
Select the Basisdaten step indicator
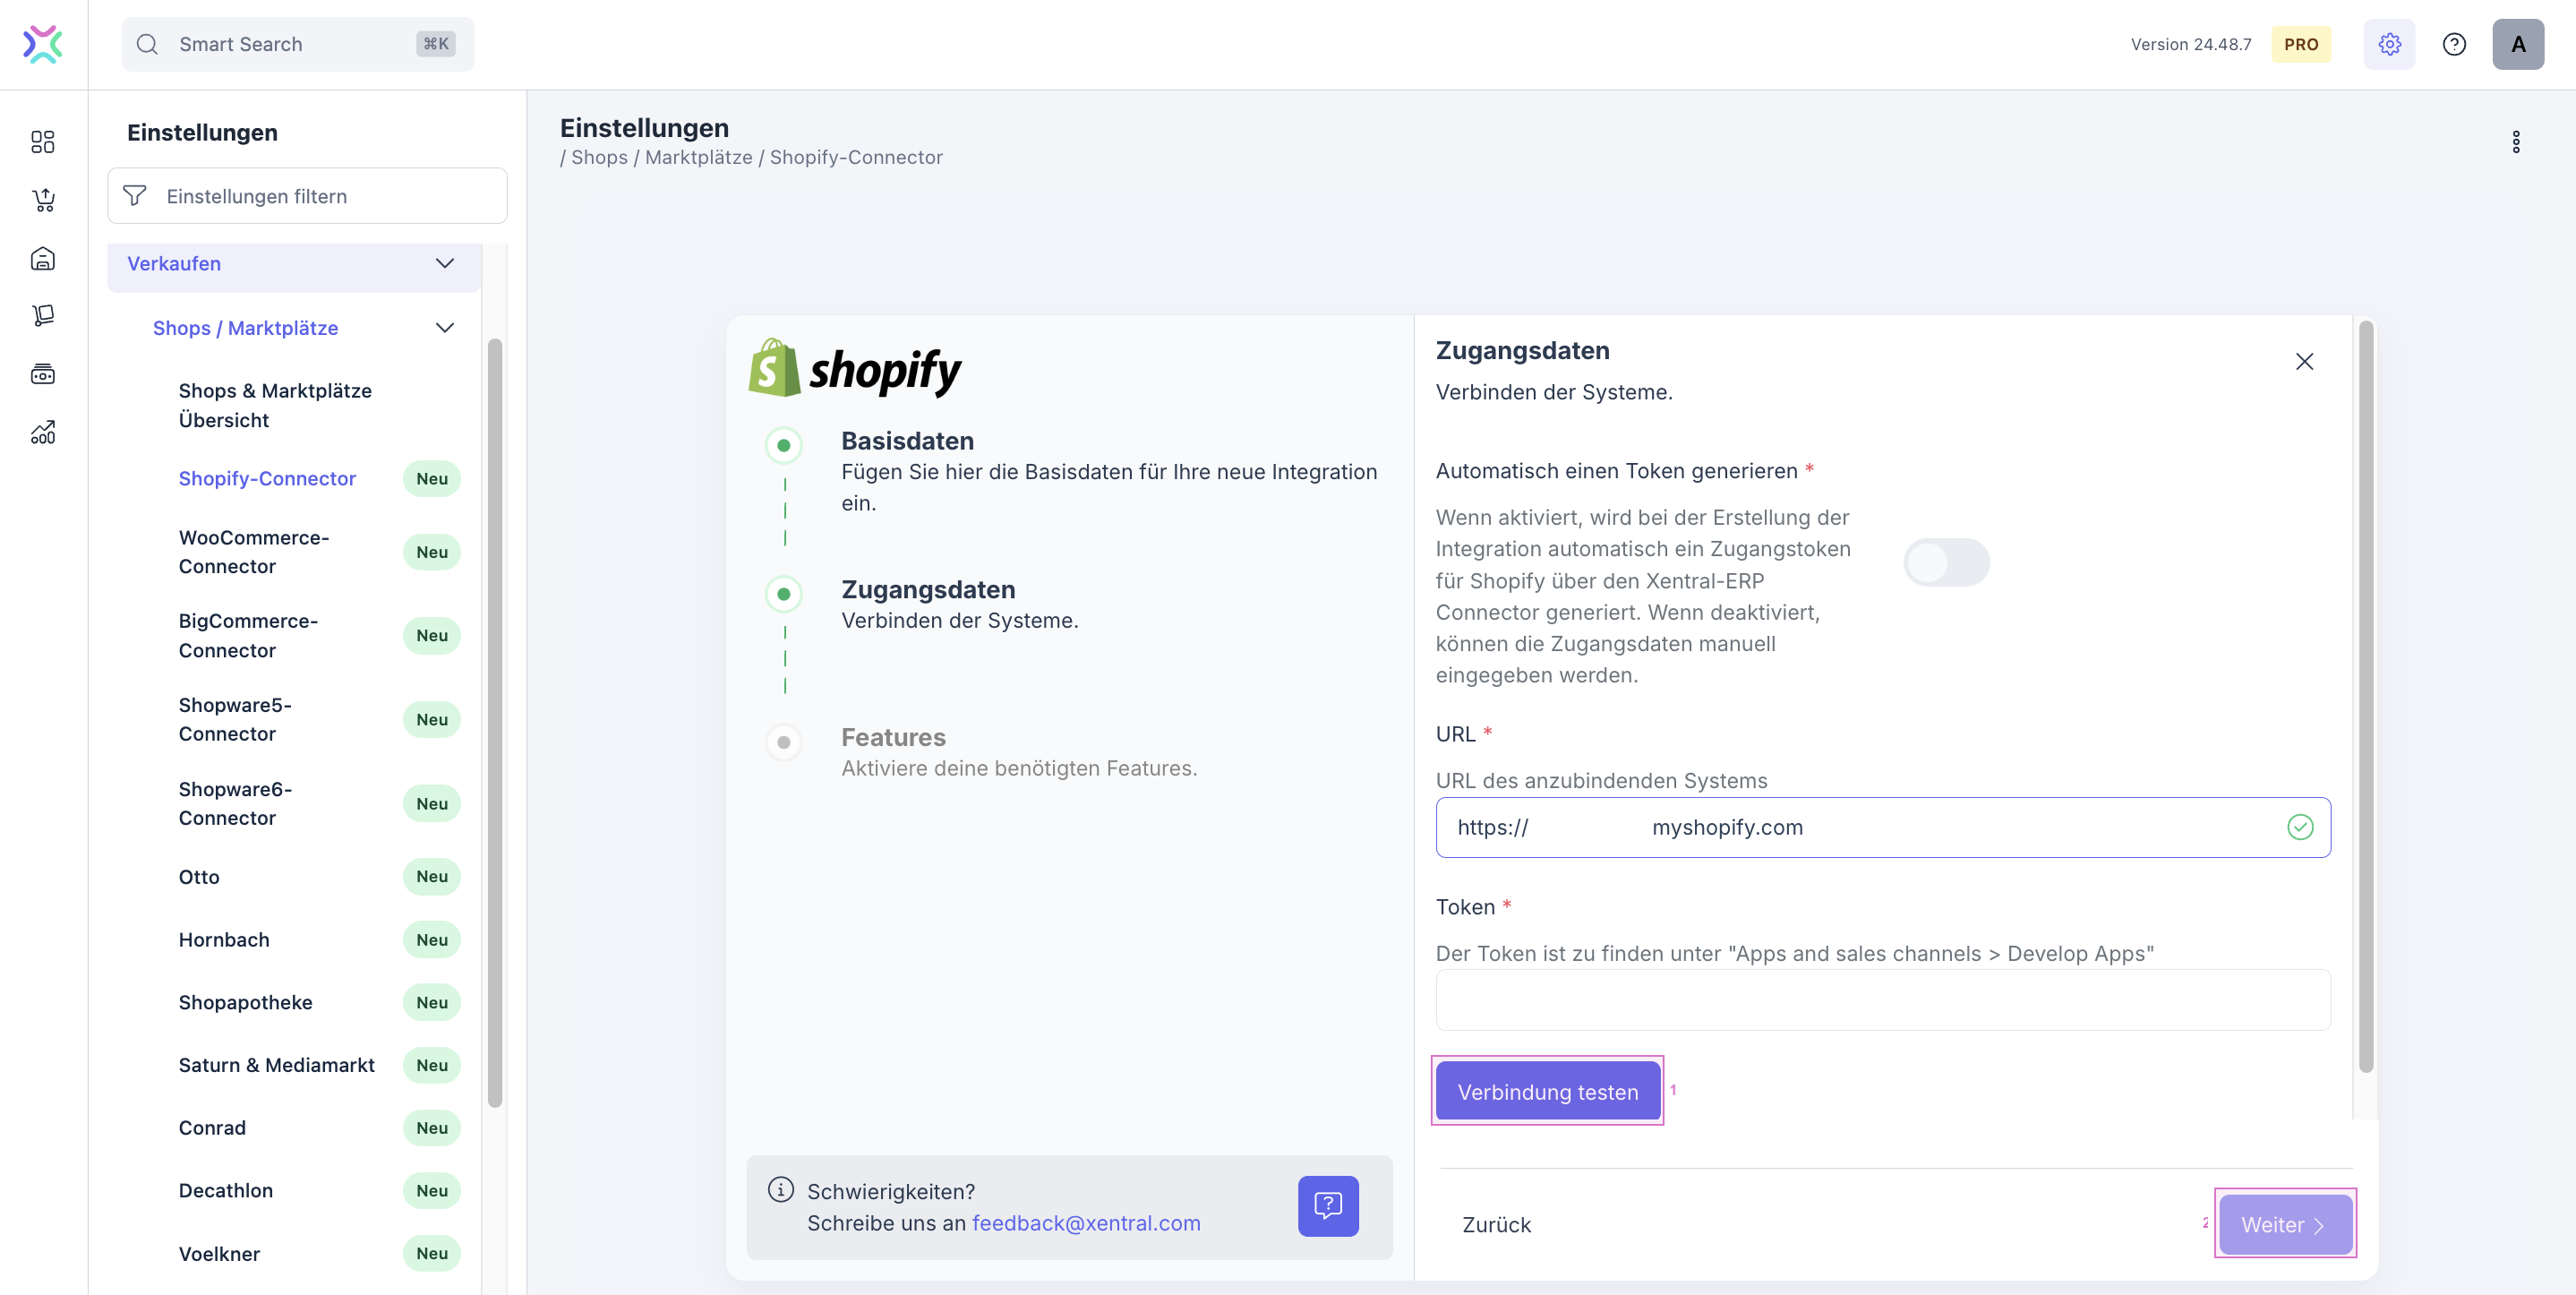click(x=784, y=445)
